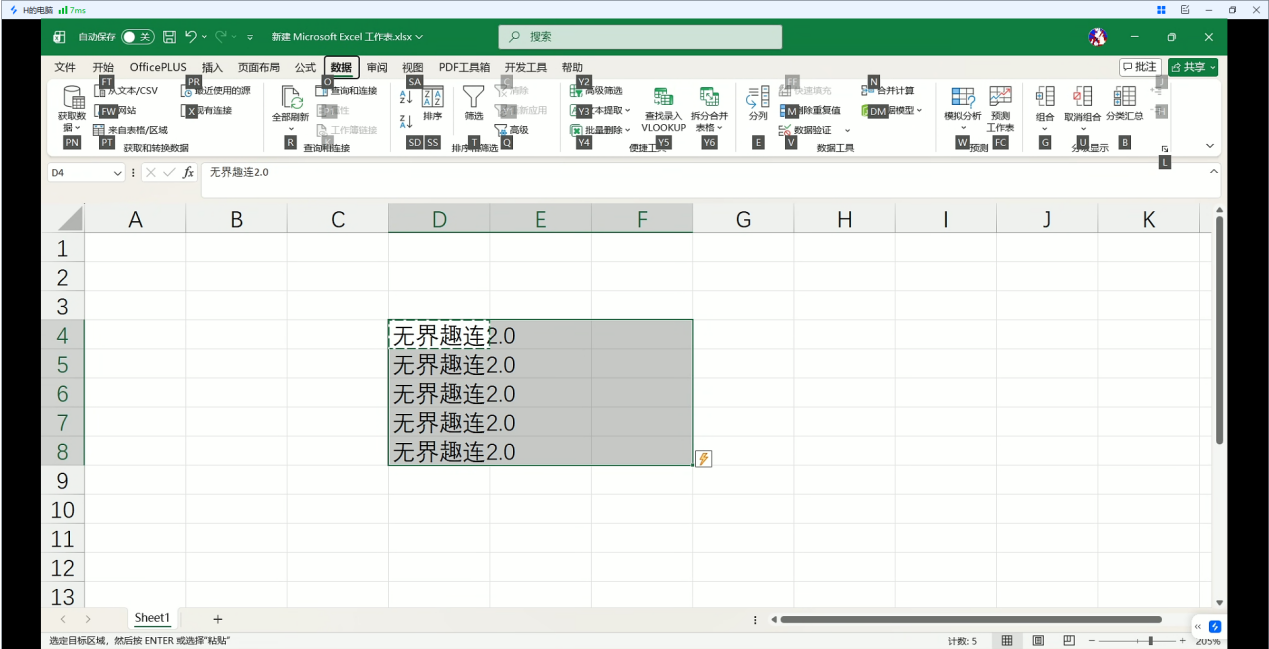Image resolution: width=1269 pixels, height=649 pixels.
Task: Click the 全部刷新 (Refresh All) icon
Action: [291, 99]
